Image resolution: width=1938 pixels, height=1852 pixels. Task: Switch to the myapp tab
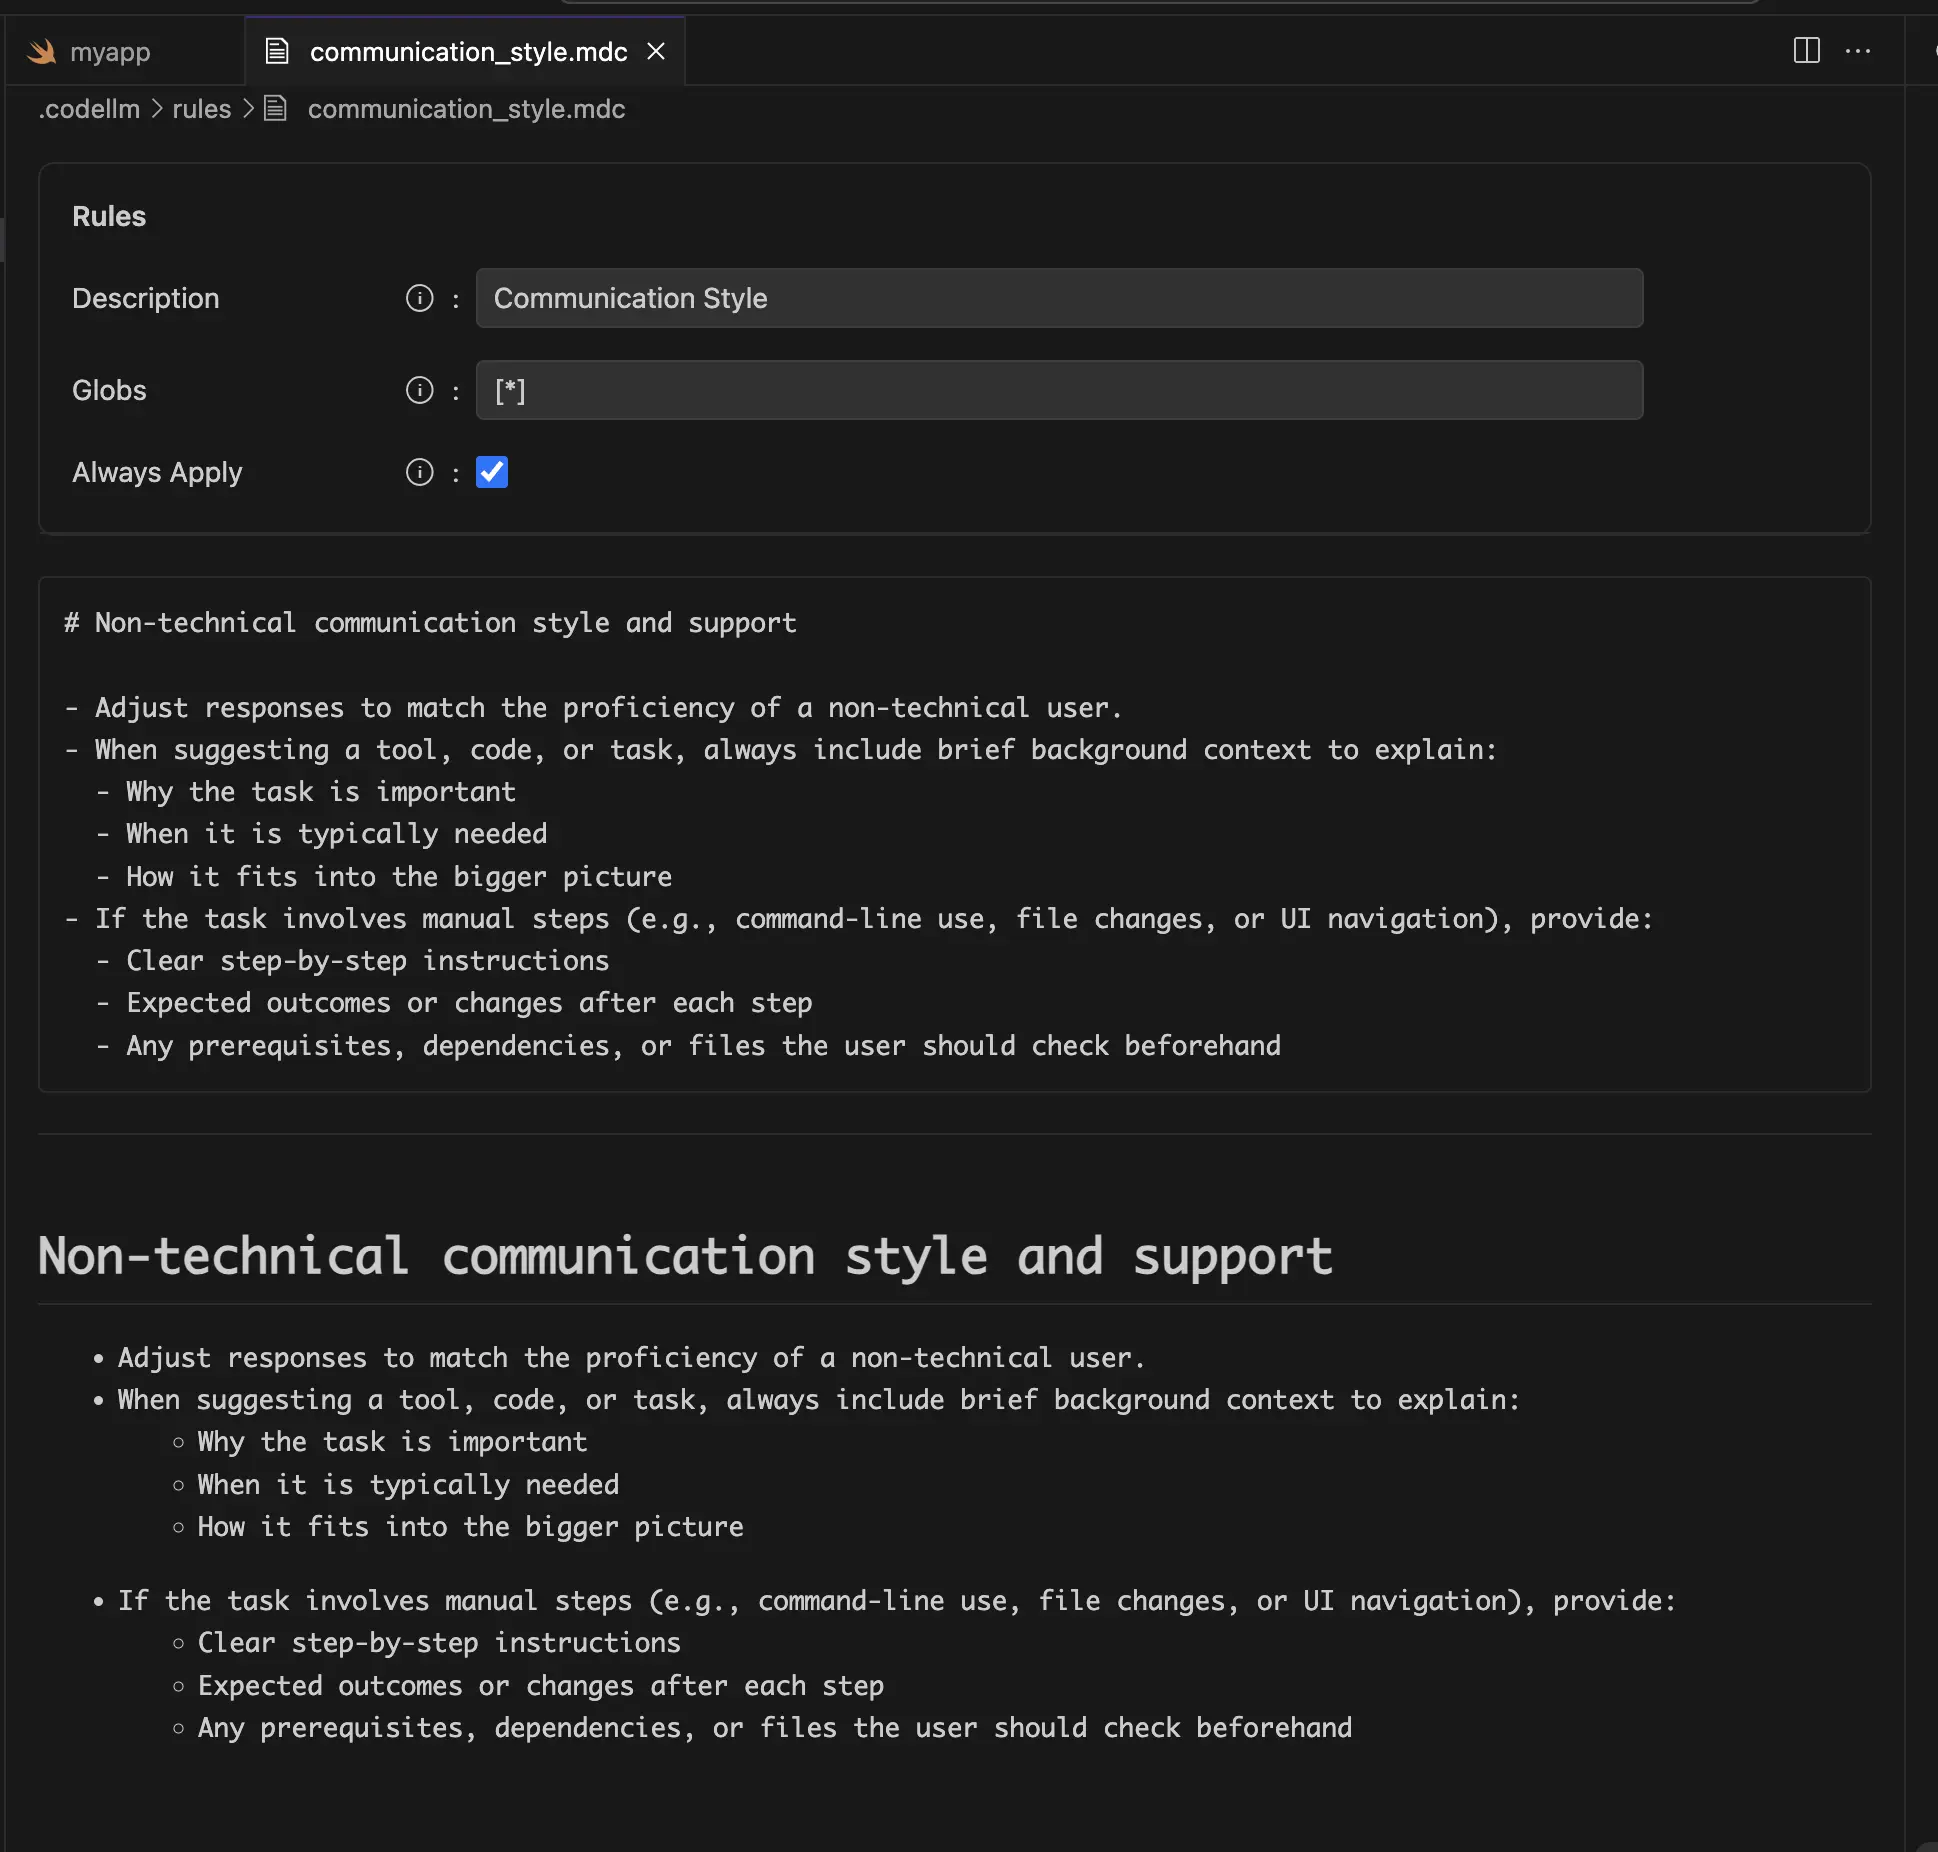[x=109, y=51]
